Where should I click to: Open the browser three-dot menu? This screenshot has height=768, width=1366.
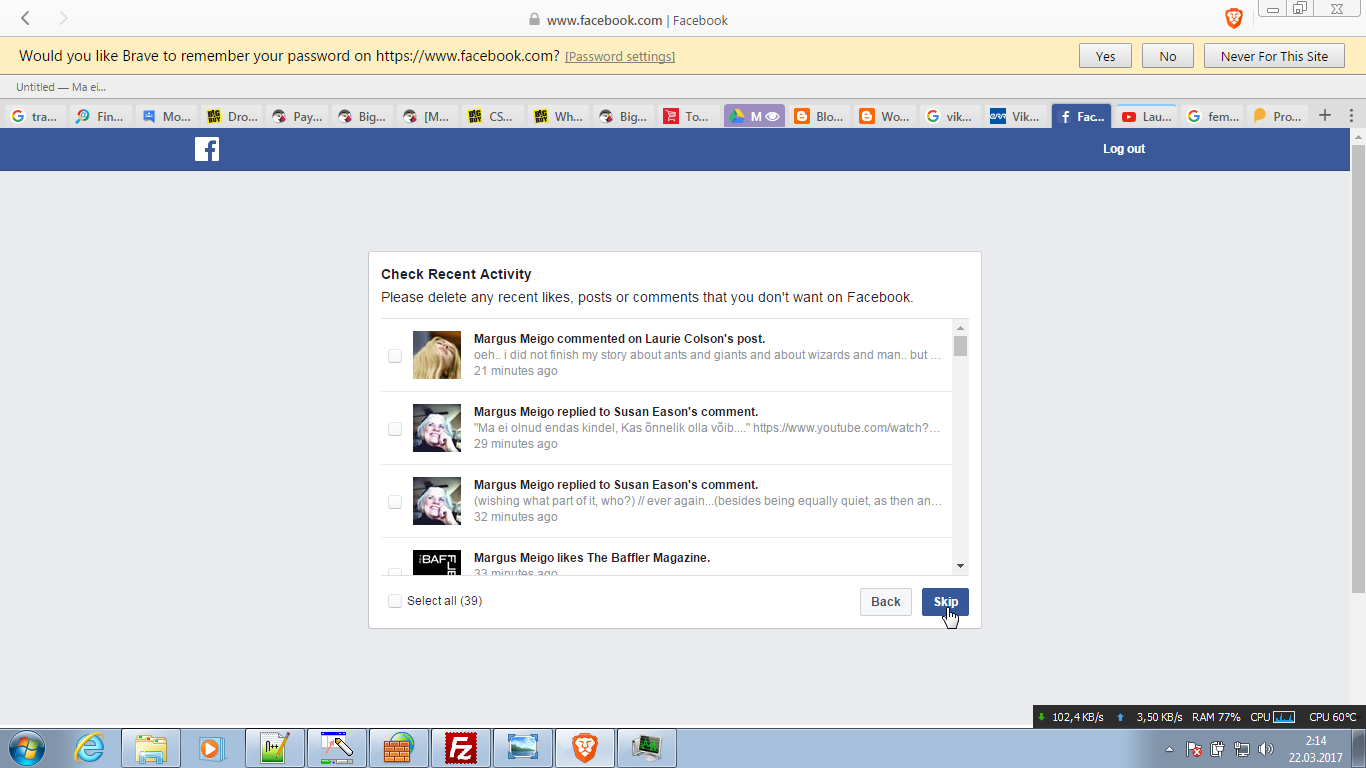click(x=1352, y=116)
